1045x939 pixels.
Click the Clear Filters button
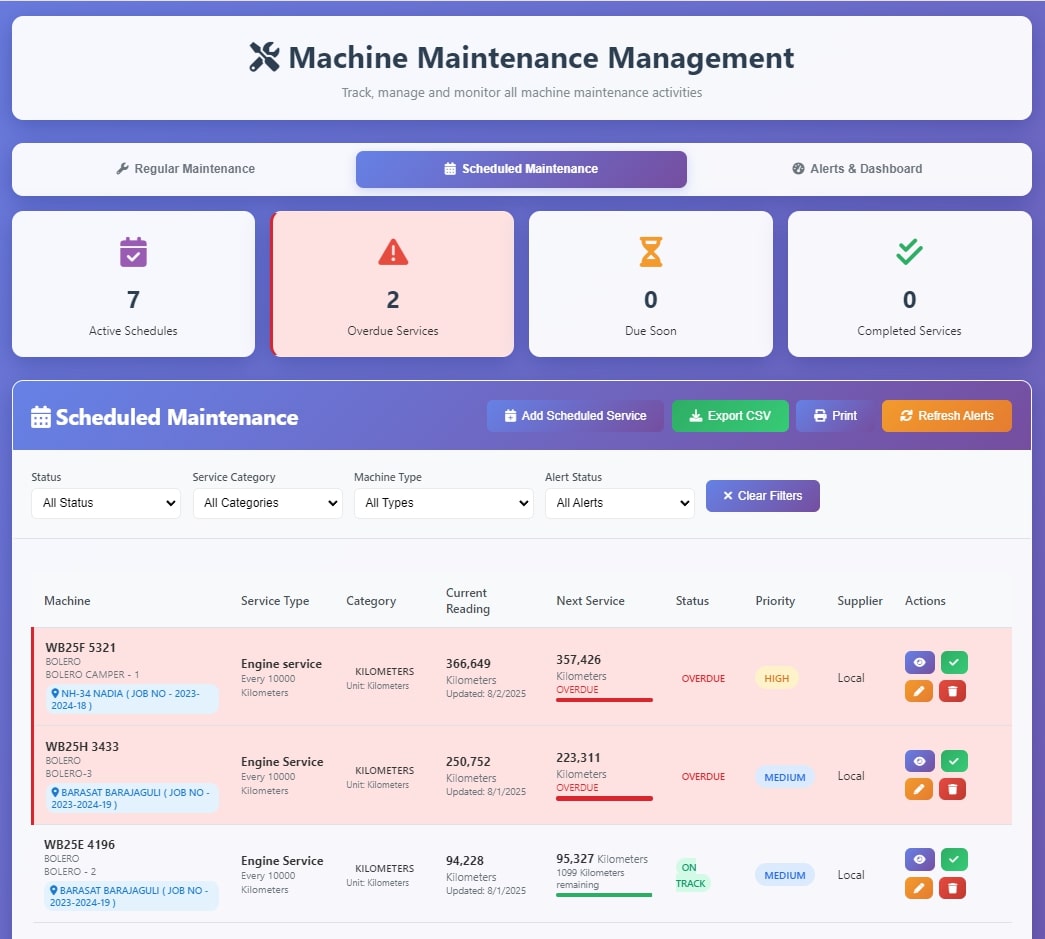click(x=762, y=495)
